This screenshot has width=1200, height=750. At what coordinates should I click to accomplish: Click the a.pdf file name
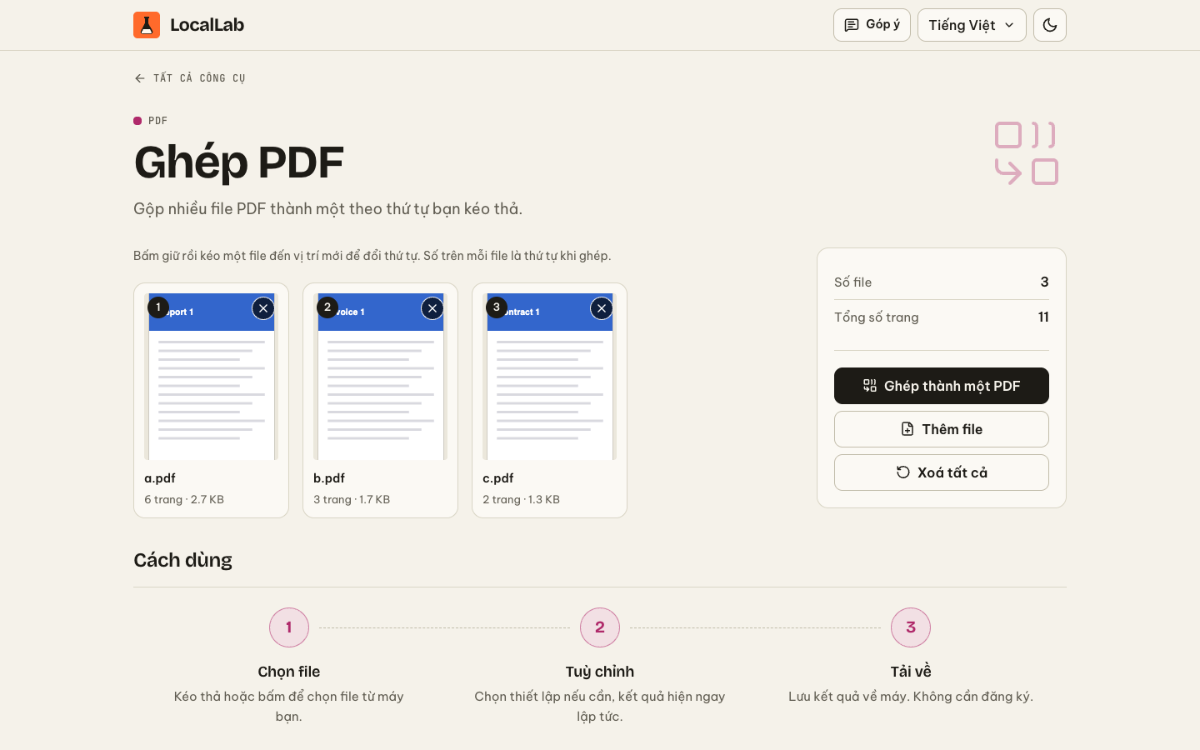click(160, 478)
